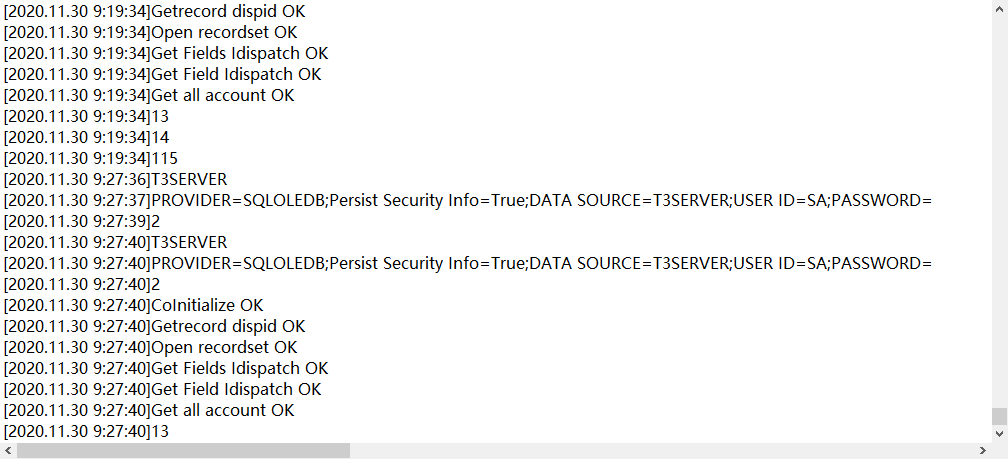Click the horizontal scrollbar left arrow

pyautogui.click(x=7, y=451)
